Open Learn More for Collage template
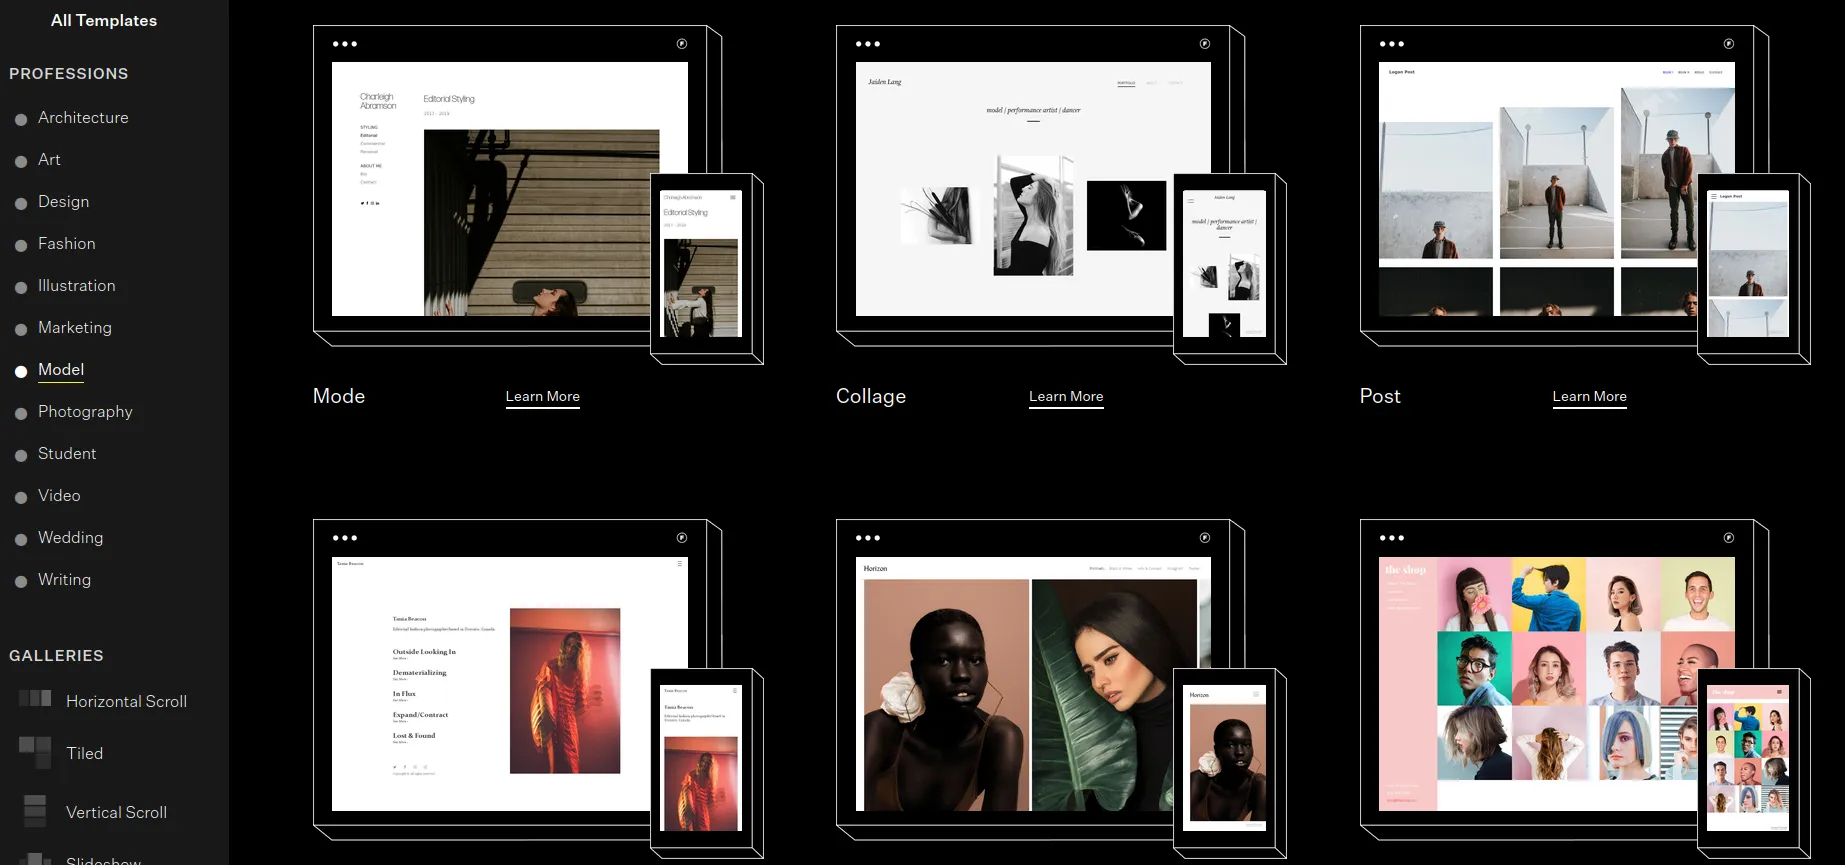The image size is (1845, 865). pyautogui.click(x=1066, y=397)
